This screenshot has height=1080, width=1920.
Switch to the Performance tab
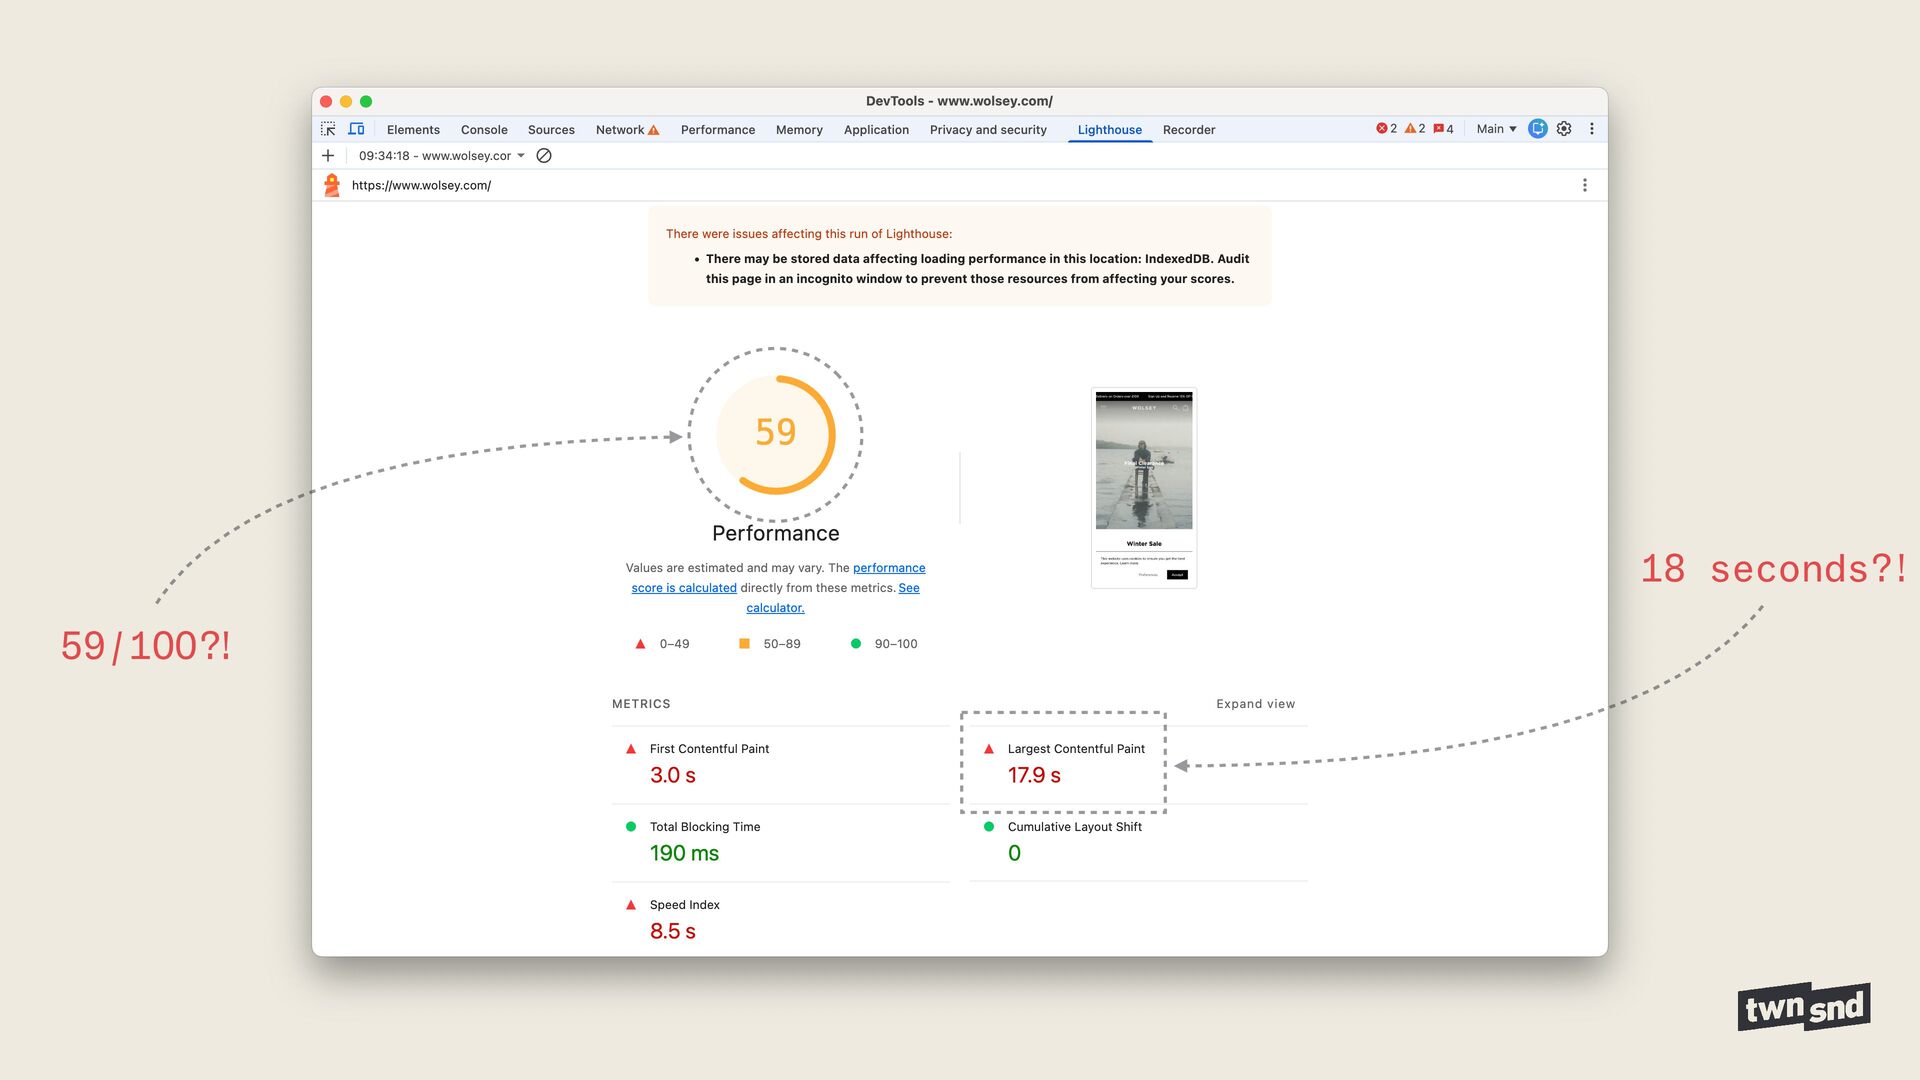717,130
